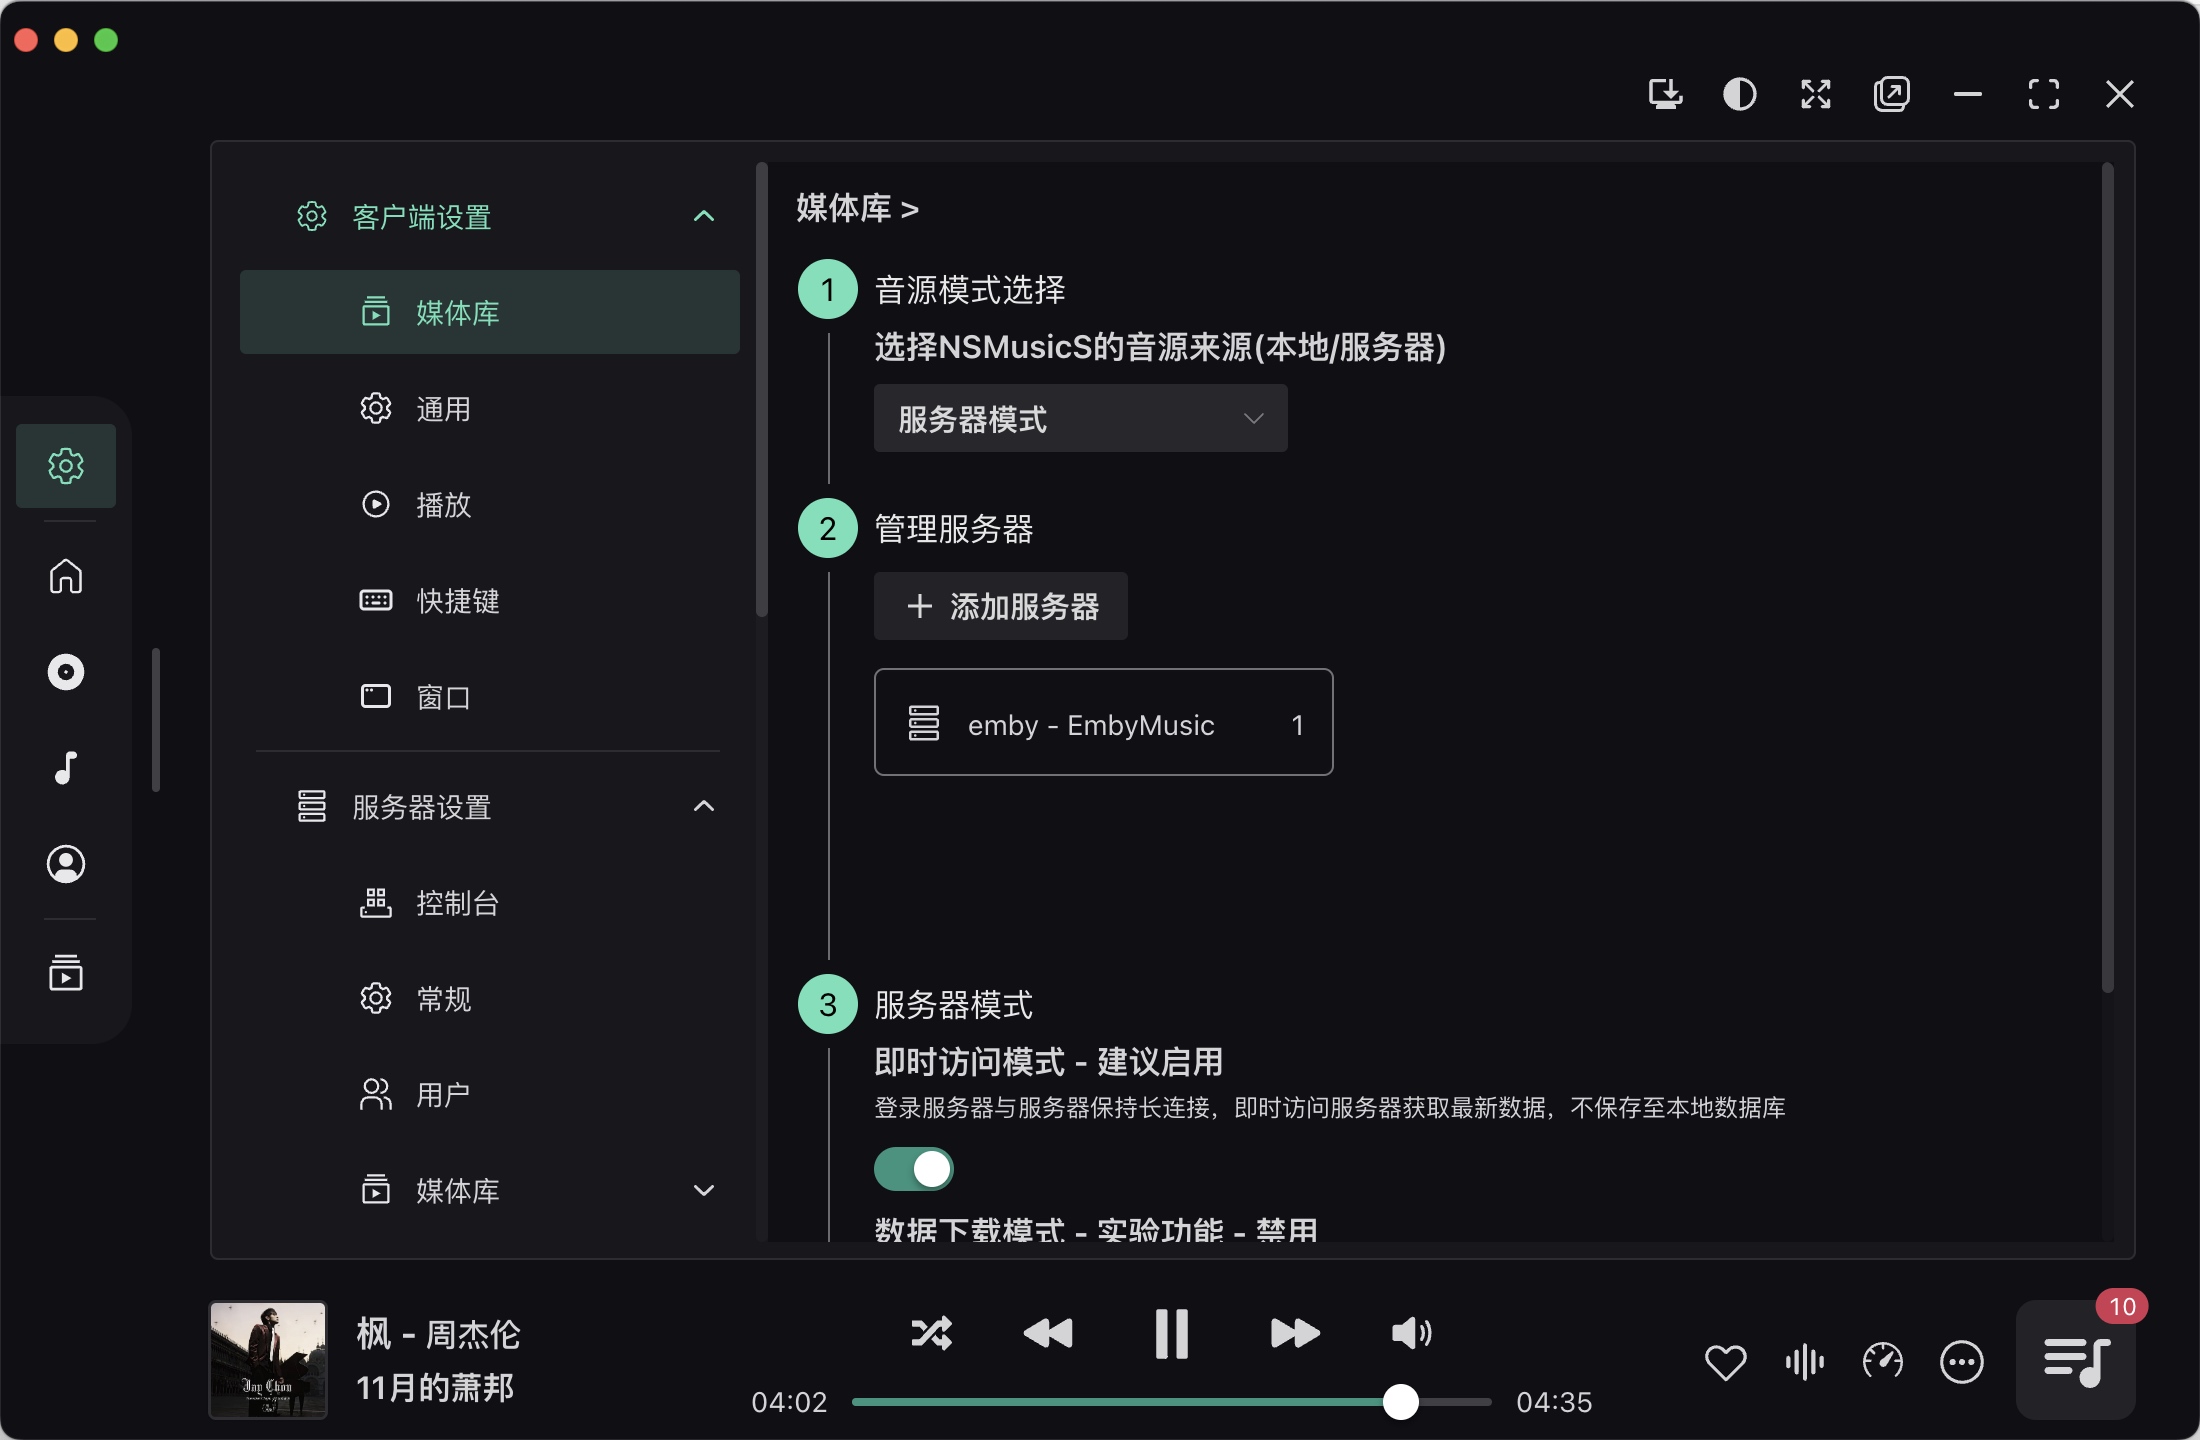Open the 常规 server settings page

[x=490, y=999]
